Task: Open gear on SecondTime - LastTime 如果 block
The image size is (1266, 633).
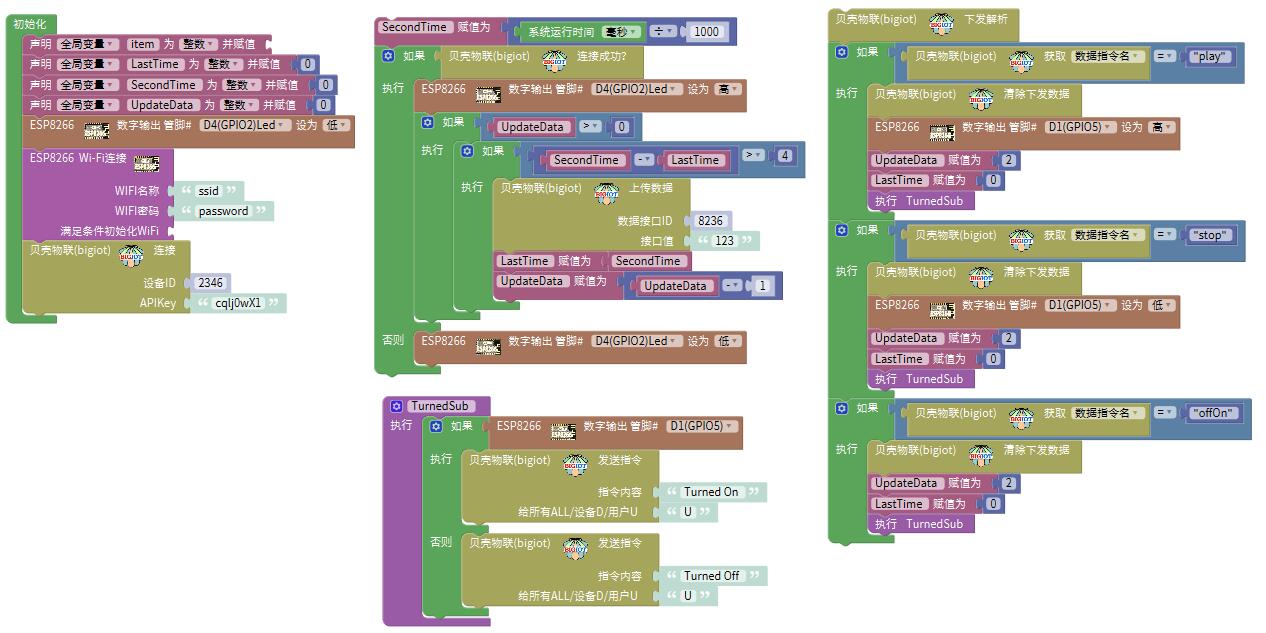Action: coord(467,151)
